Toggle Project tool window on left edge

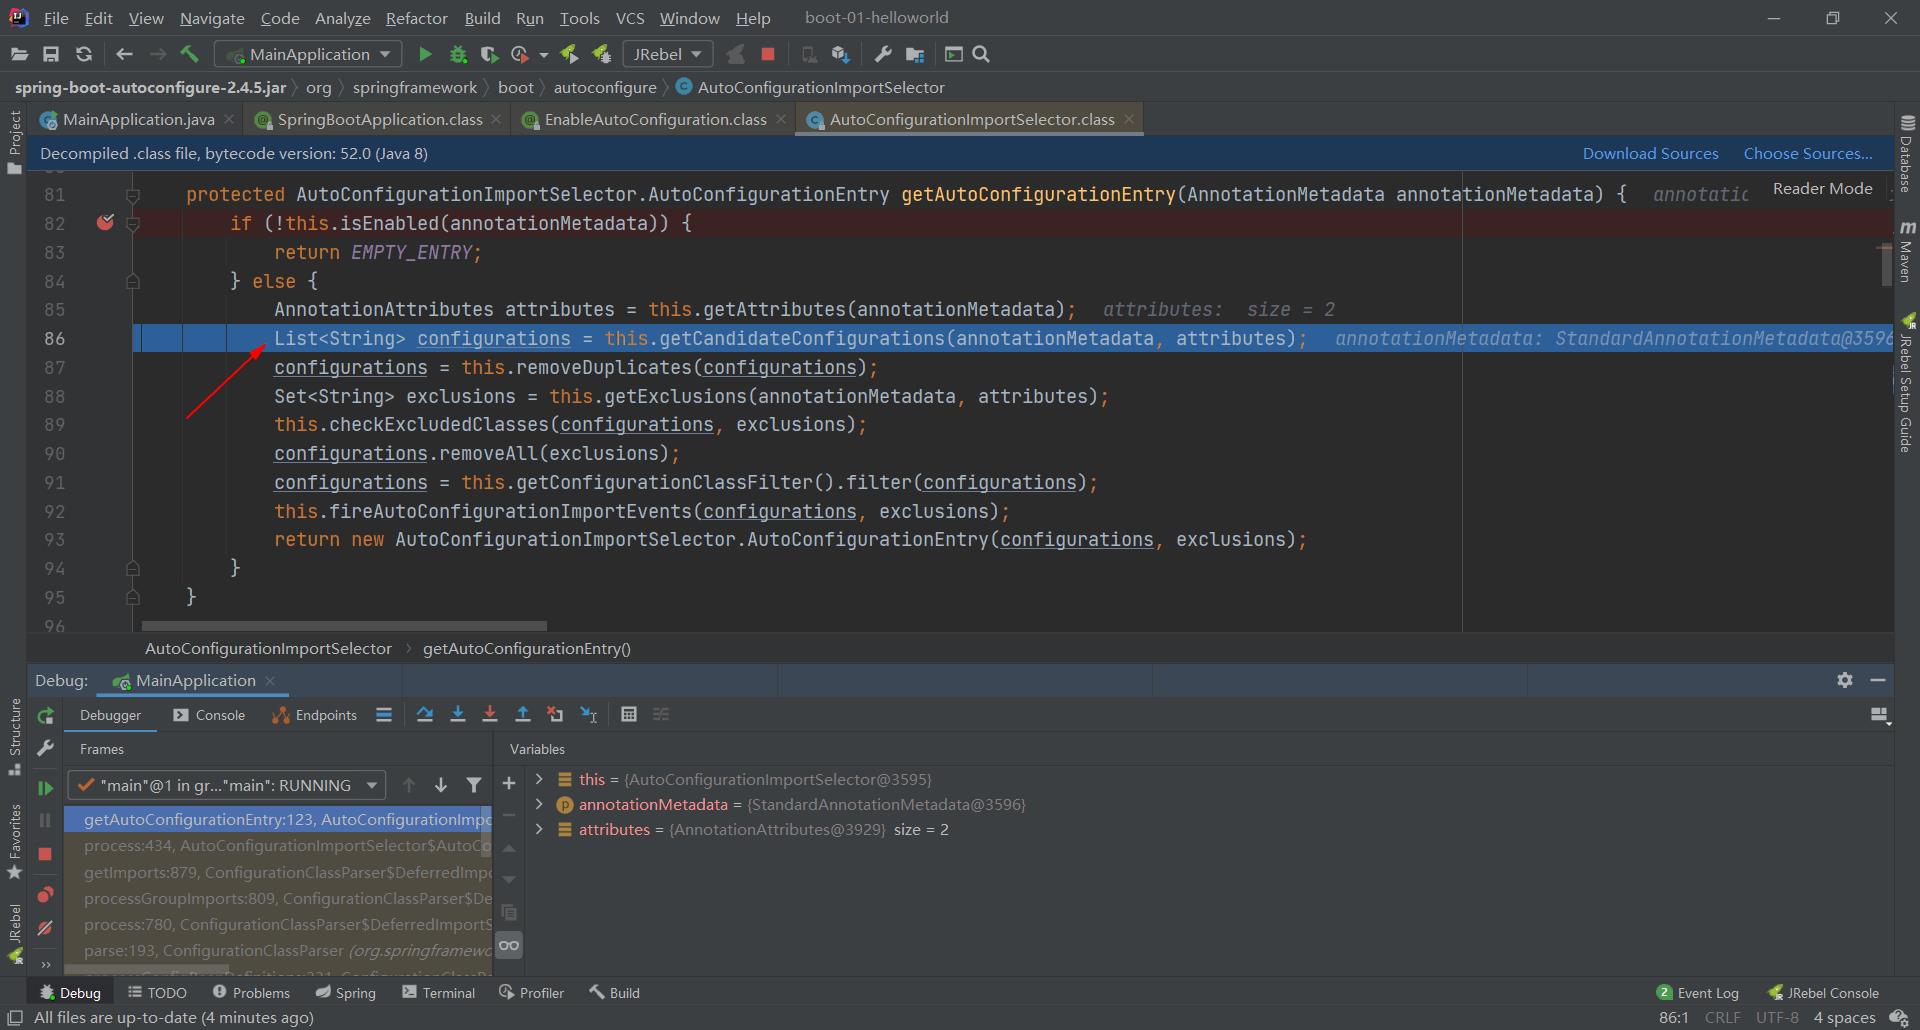tap(14, 142)
